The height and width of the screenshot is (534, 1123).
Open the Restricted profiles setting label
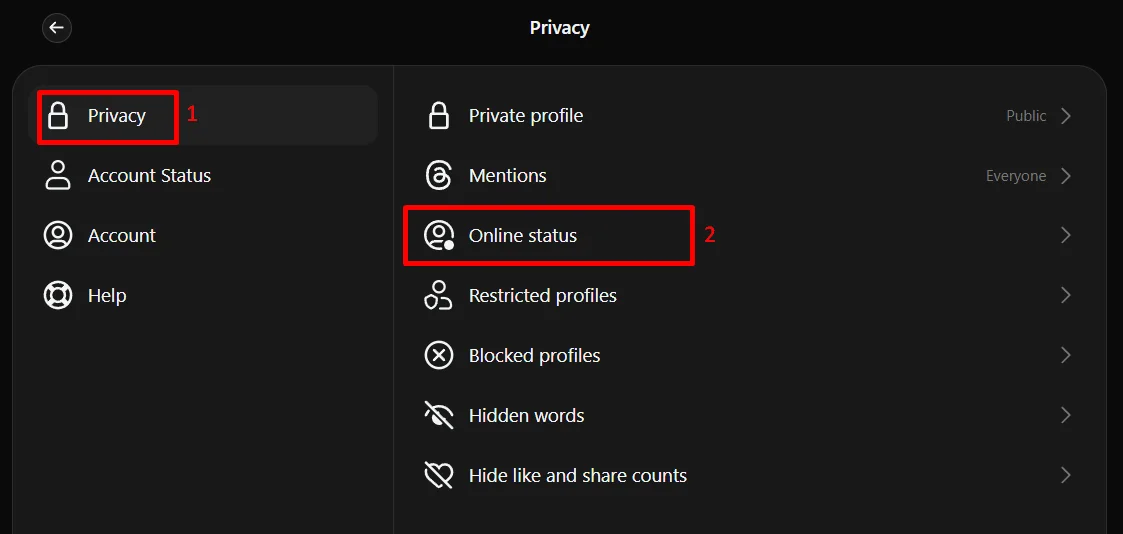pos(542,296)
